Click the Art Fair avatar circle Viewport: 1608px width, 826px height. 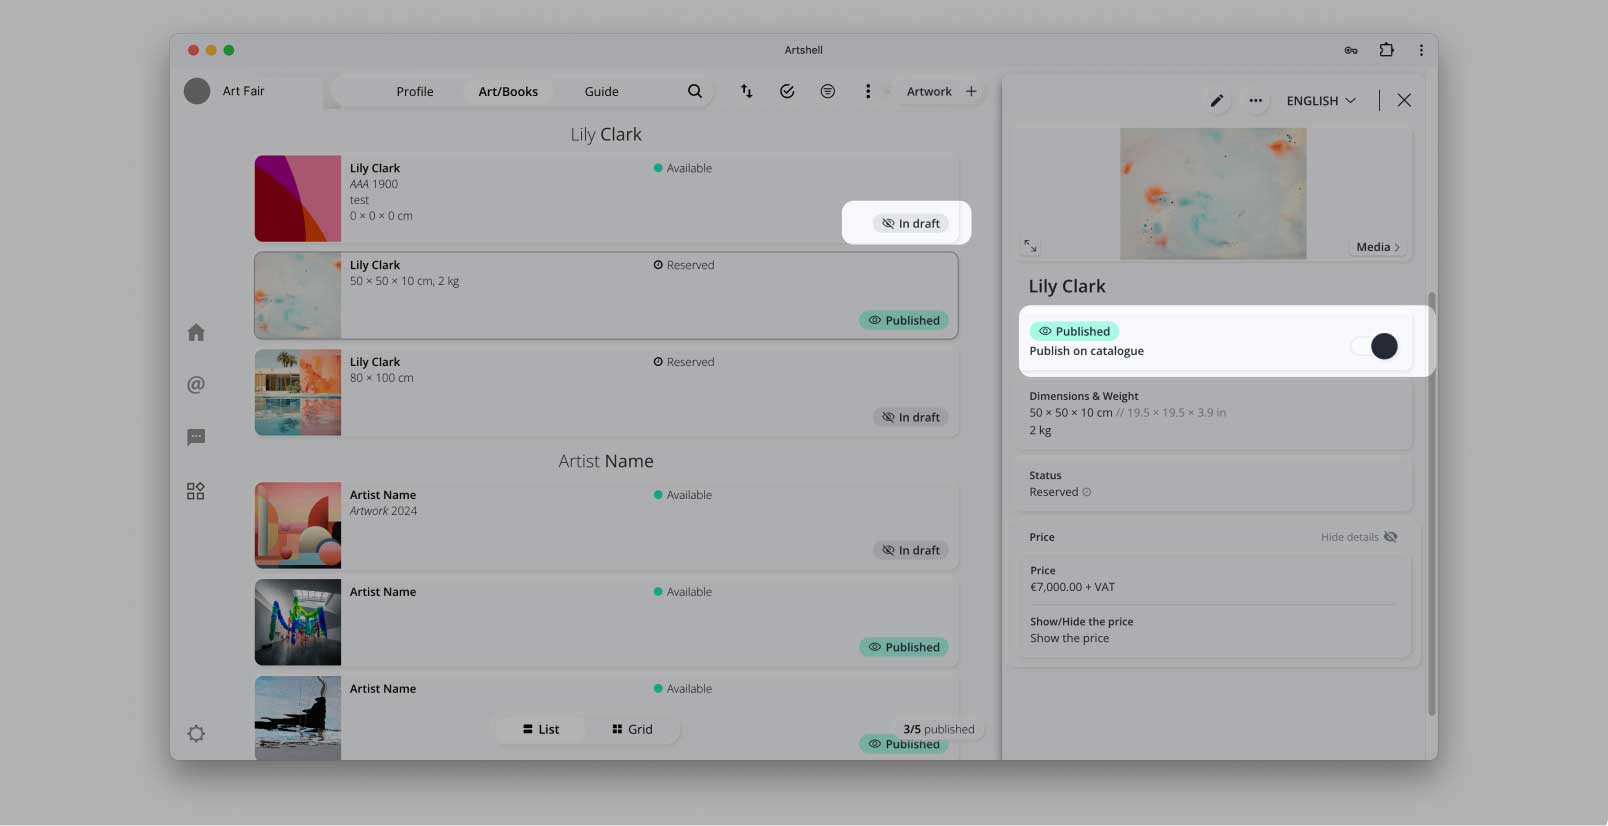pos(197,91)
